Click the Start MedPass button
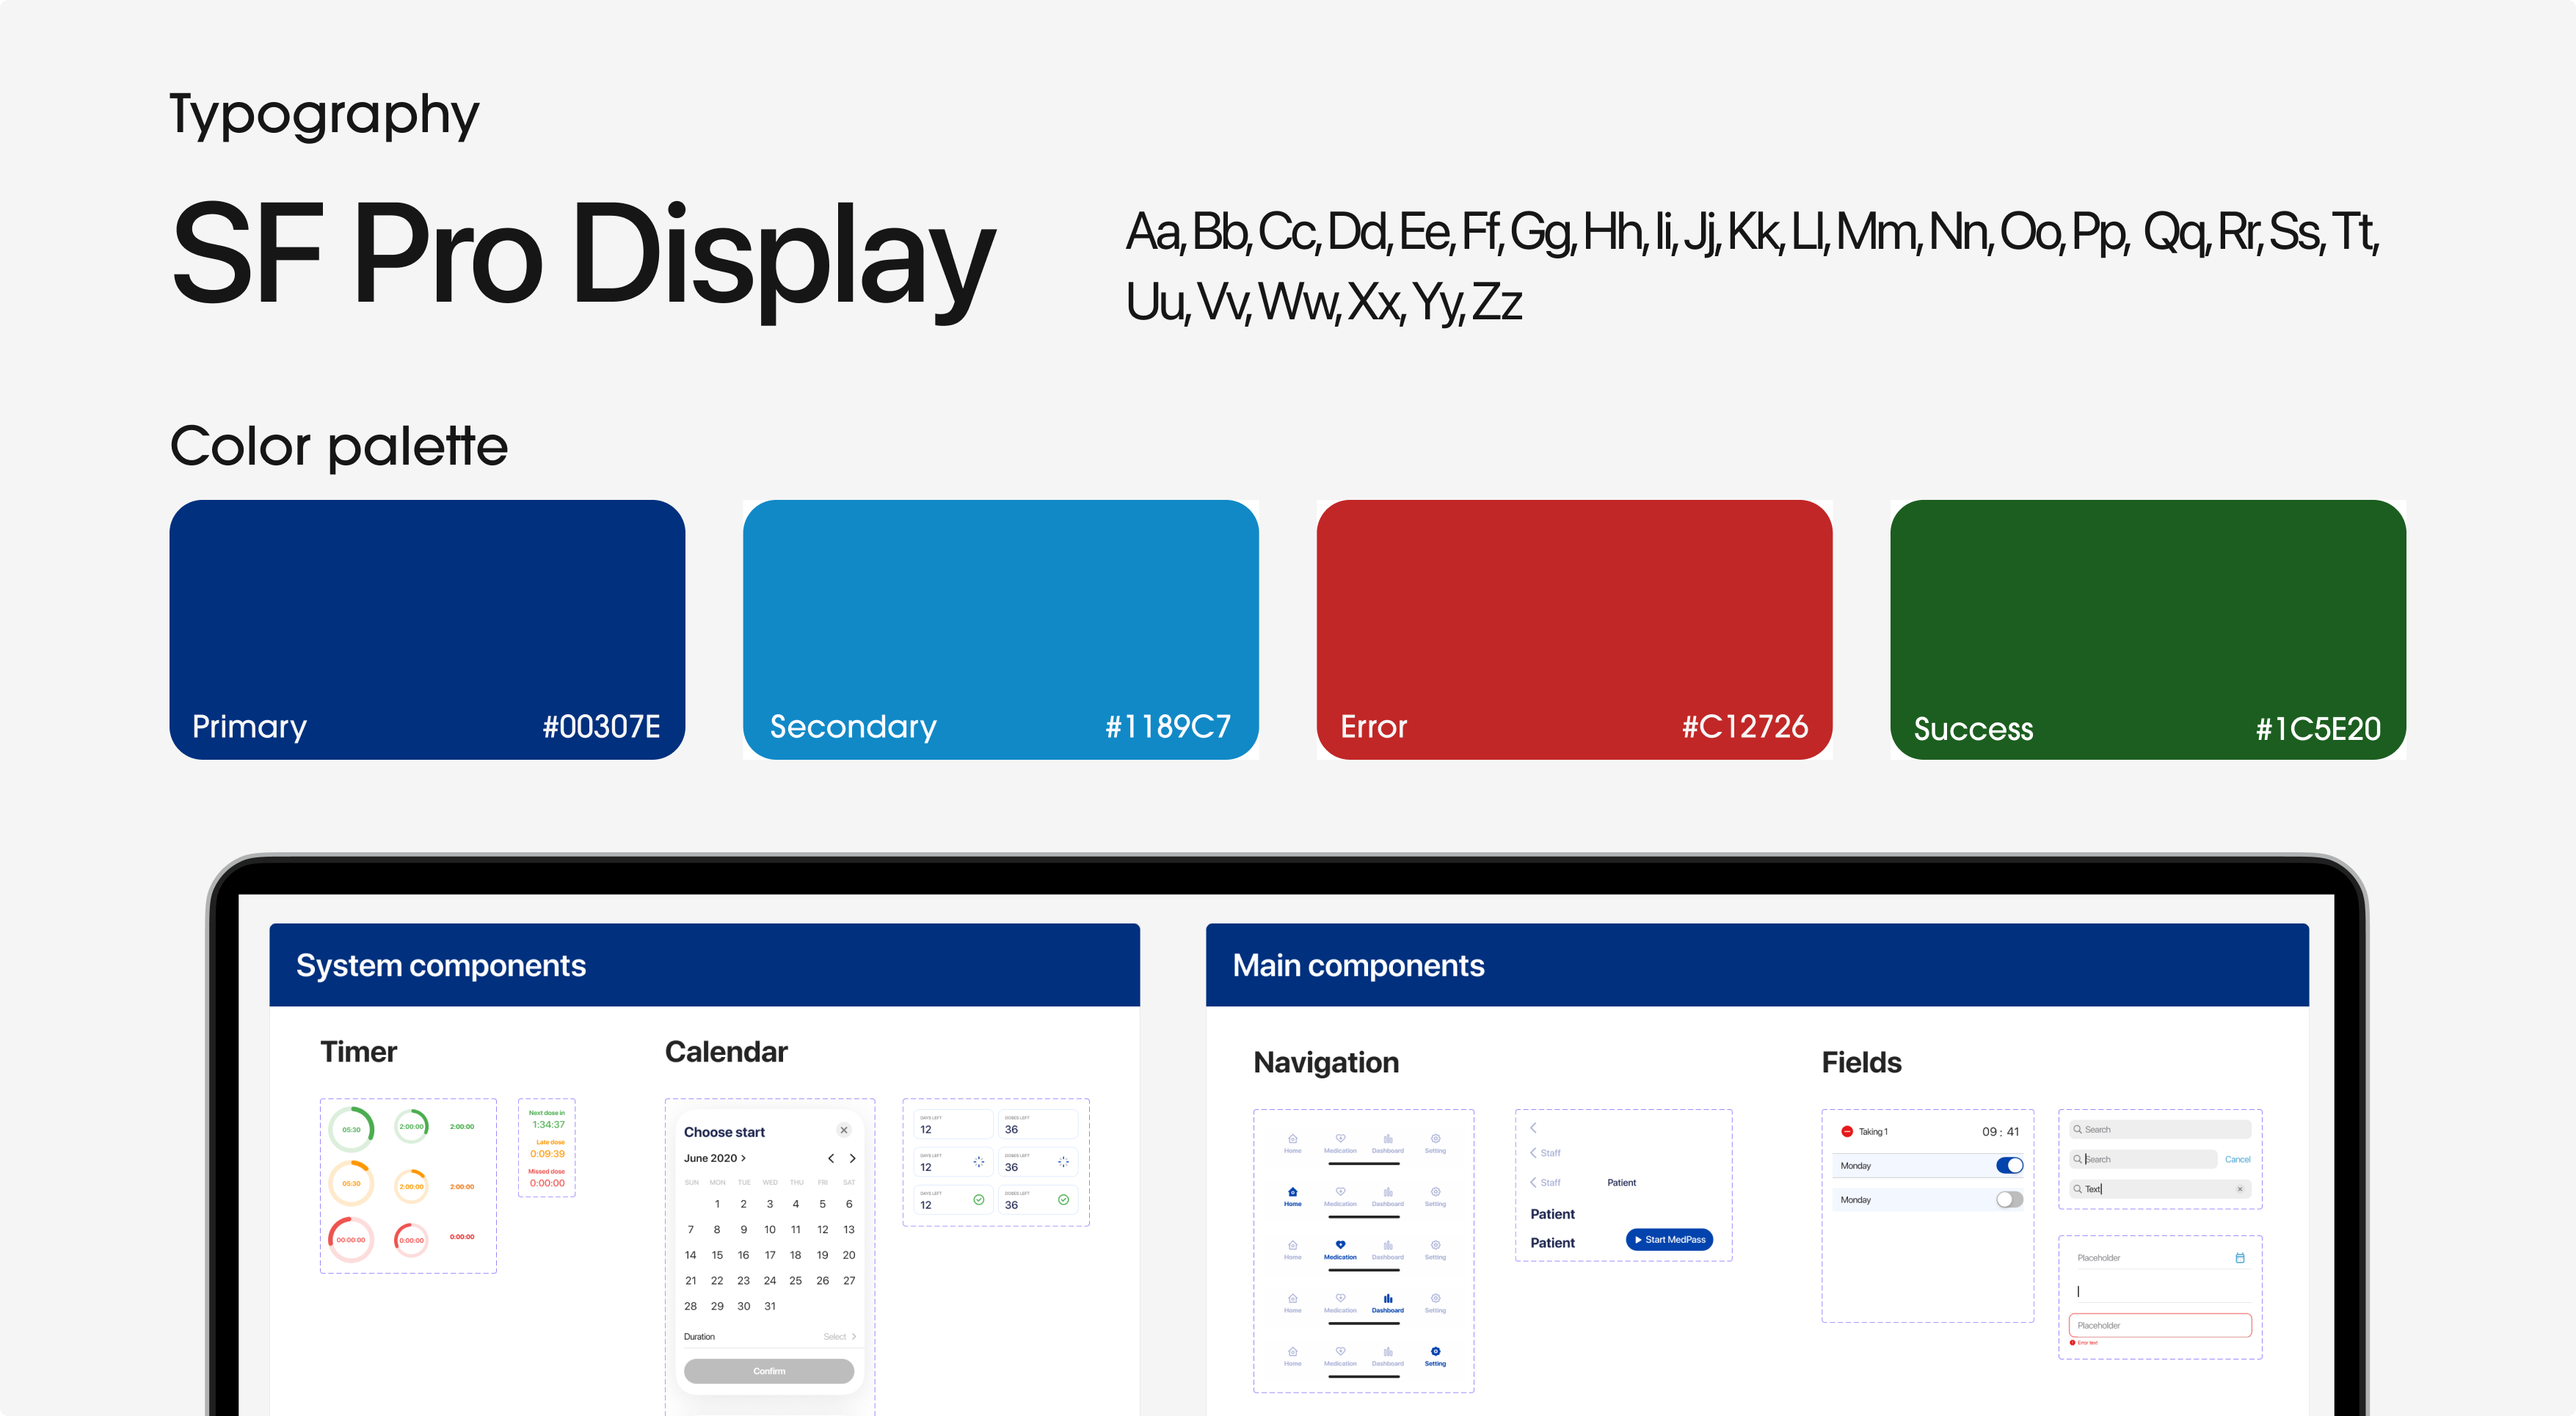2576x1416 pixels. (1669, 1239)
